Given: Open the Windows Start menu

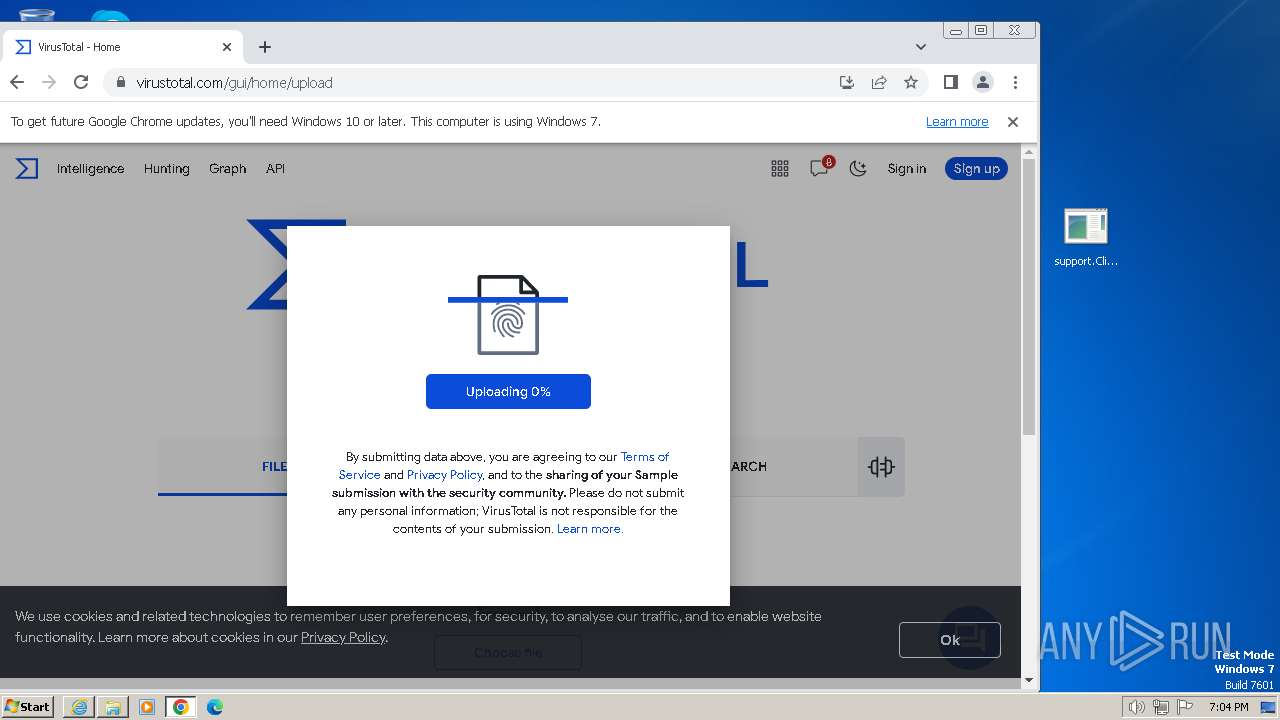Looking at the screenshot, I should 28,707.
